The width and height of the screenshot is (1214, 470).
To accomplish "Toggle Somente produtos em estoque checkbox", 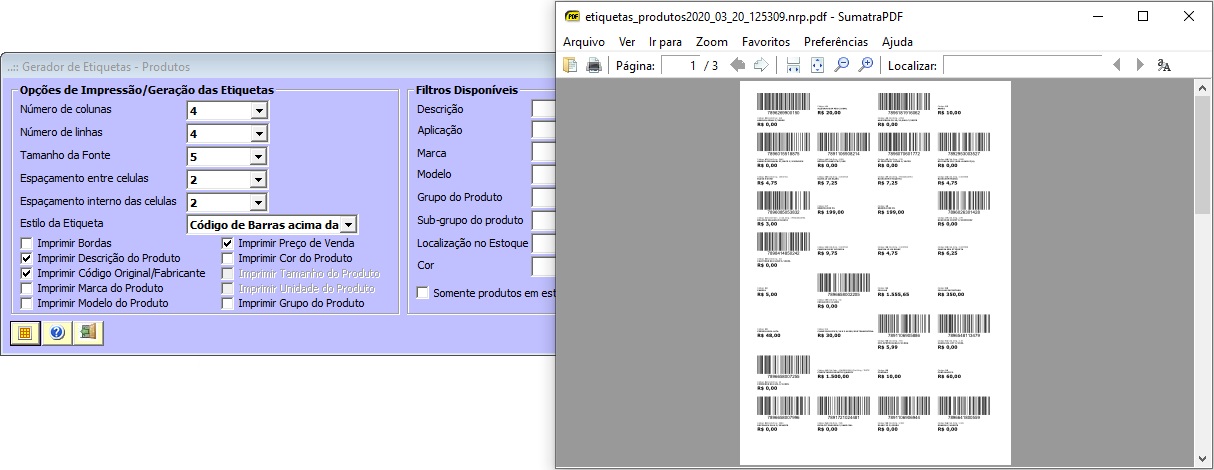I will 424,293.
